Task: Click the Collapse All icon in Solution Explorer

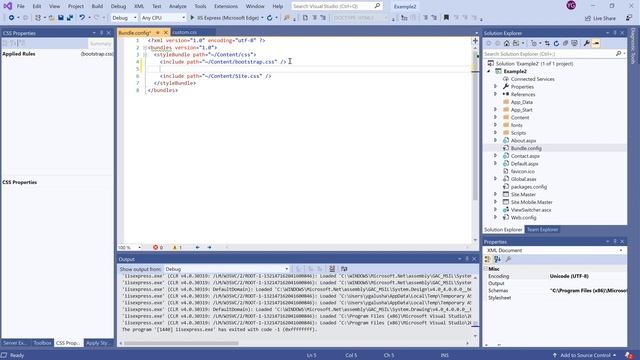Action: coord(565,43)
